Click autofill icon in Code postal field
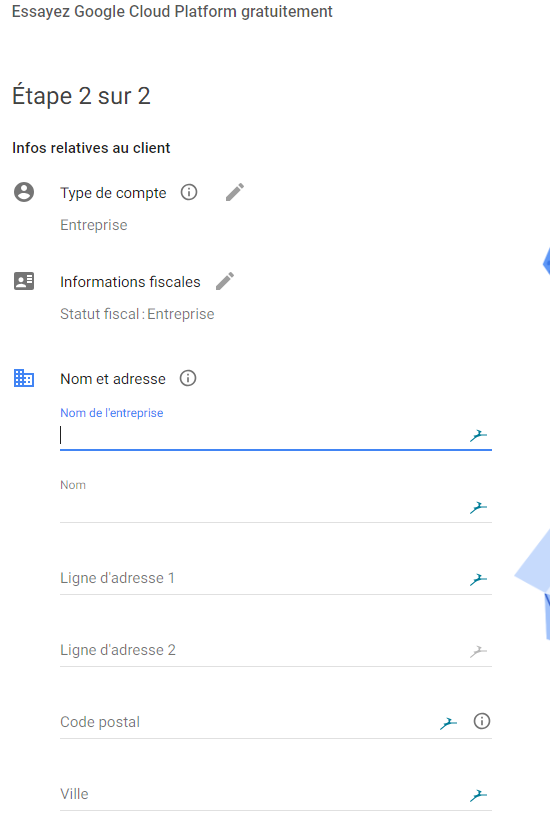550x827 pixels. pyautogui.click(x=448, y=723)
